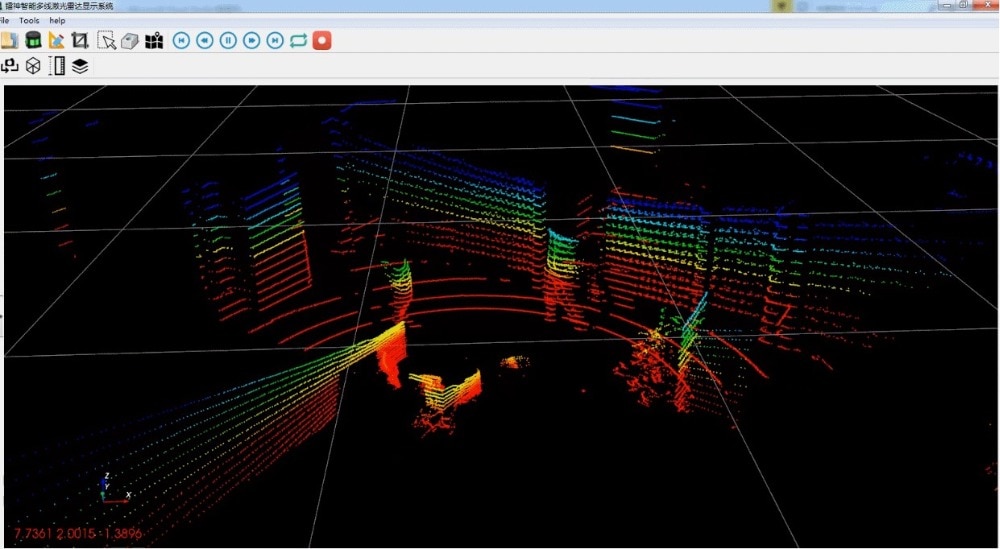Open the stacked layers icon
This screenshot has height=549, width=1000.
(80, 66)
